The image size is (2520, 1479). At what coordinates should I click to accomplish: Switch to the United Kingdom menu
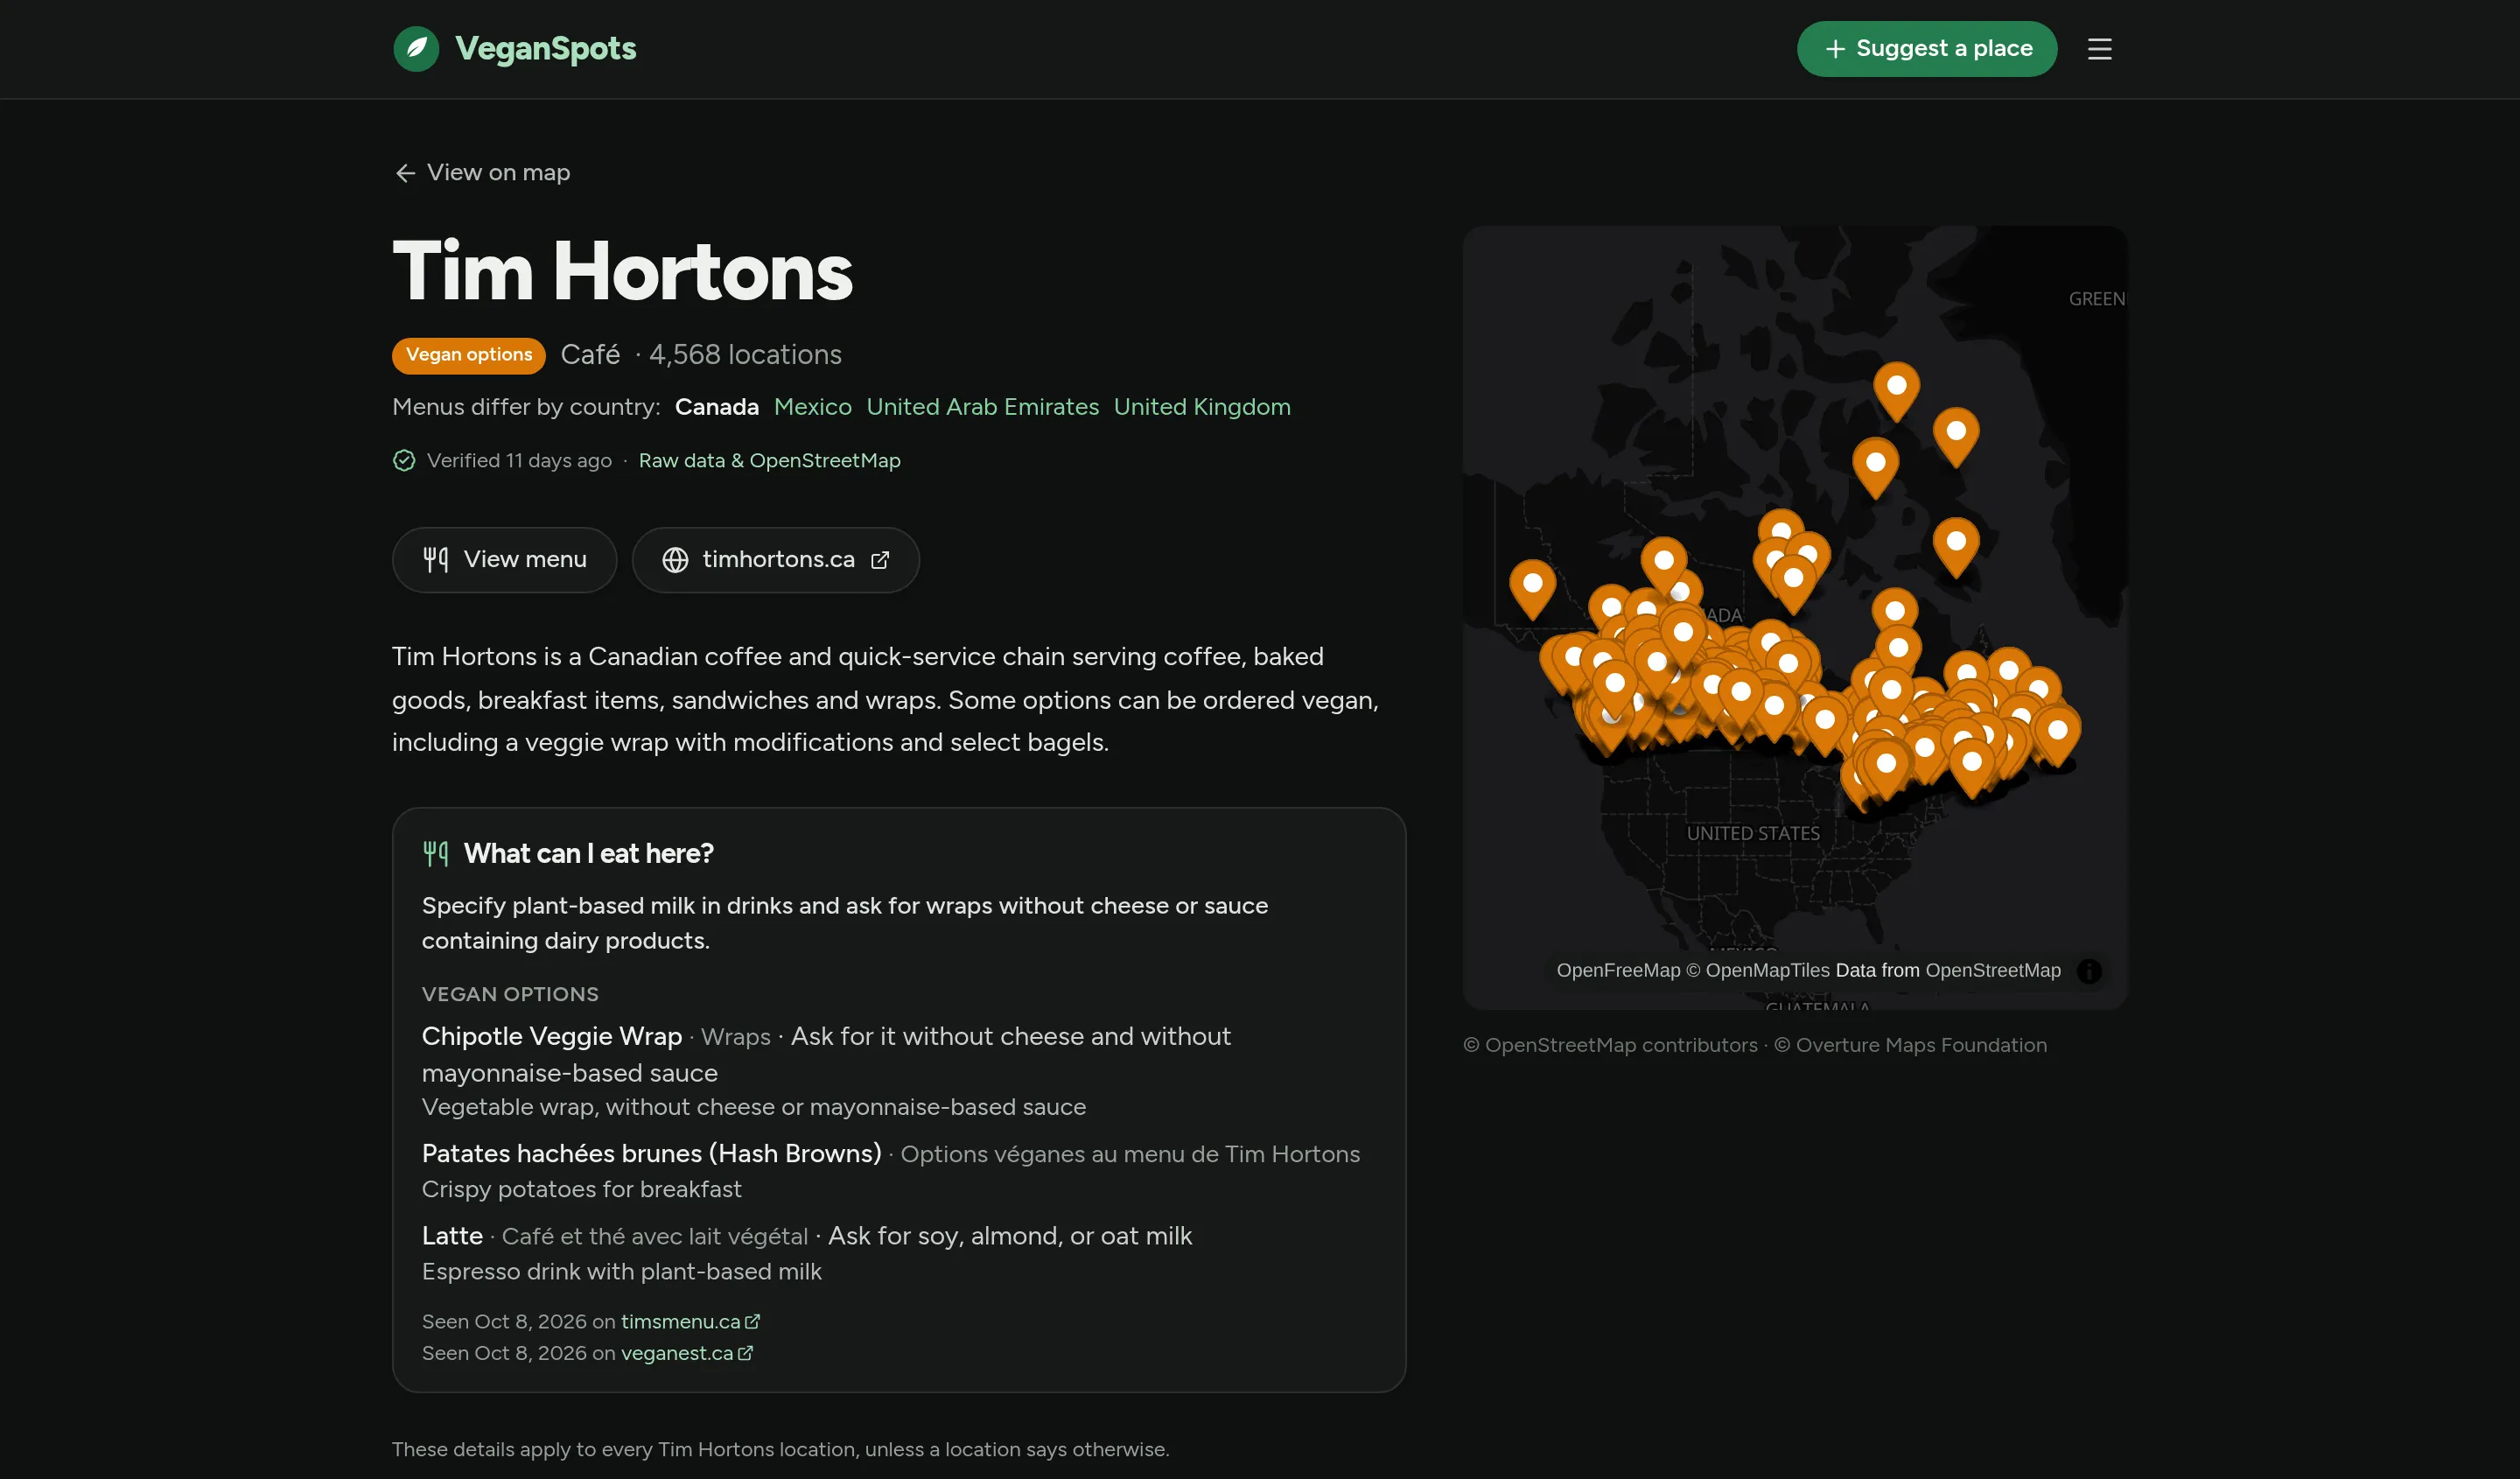[1202, 407]
